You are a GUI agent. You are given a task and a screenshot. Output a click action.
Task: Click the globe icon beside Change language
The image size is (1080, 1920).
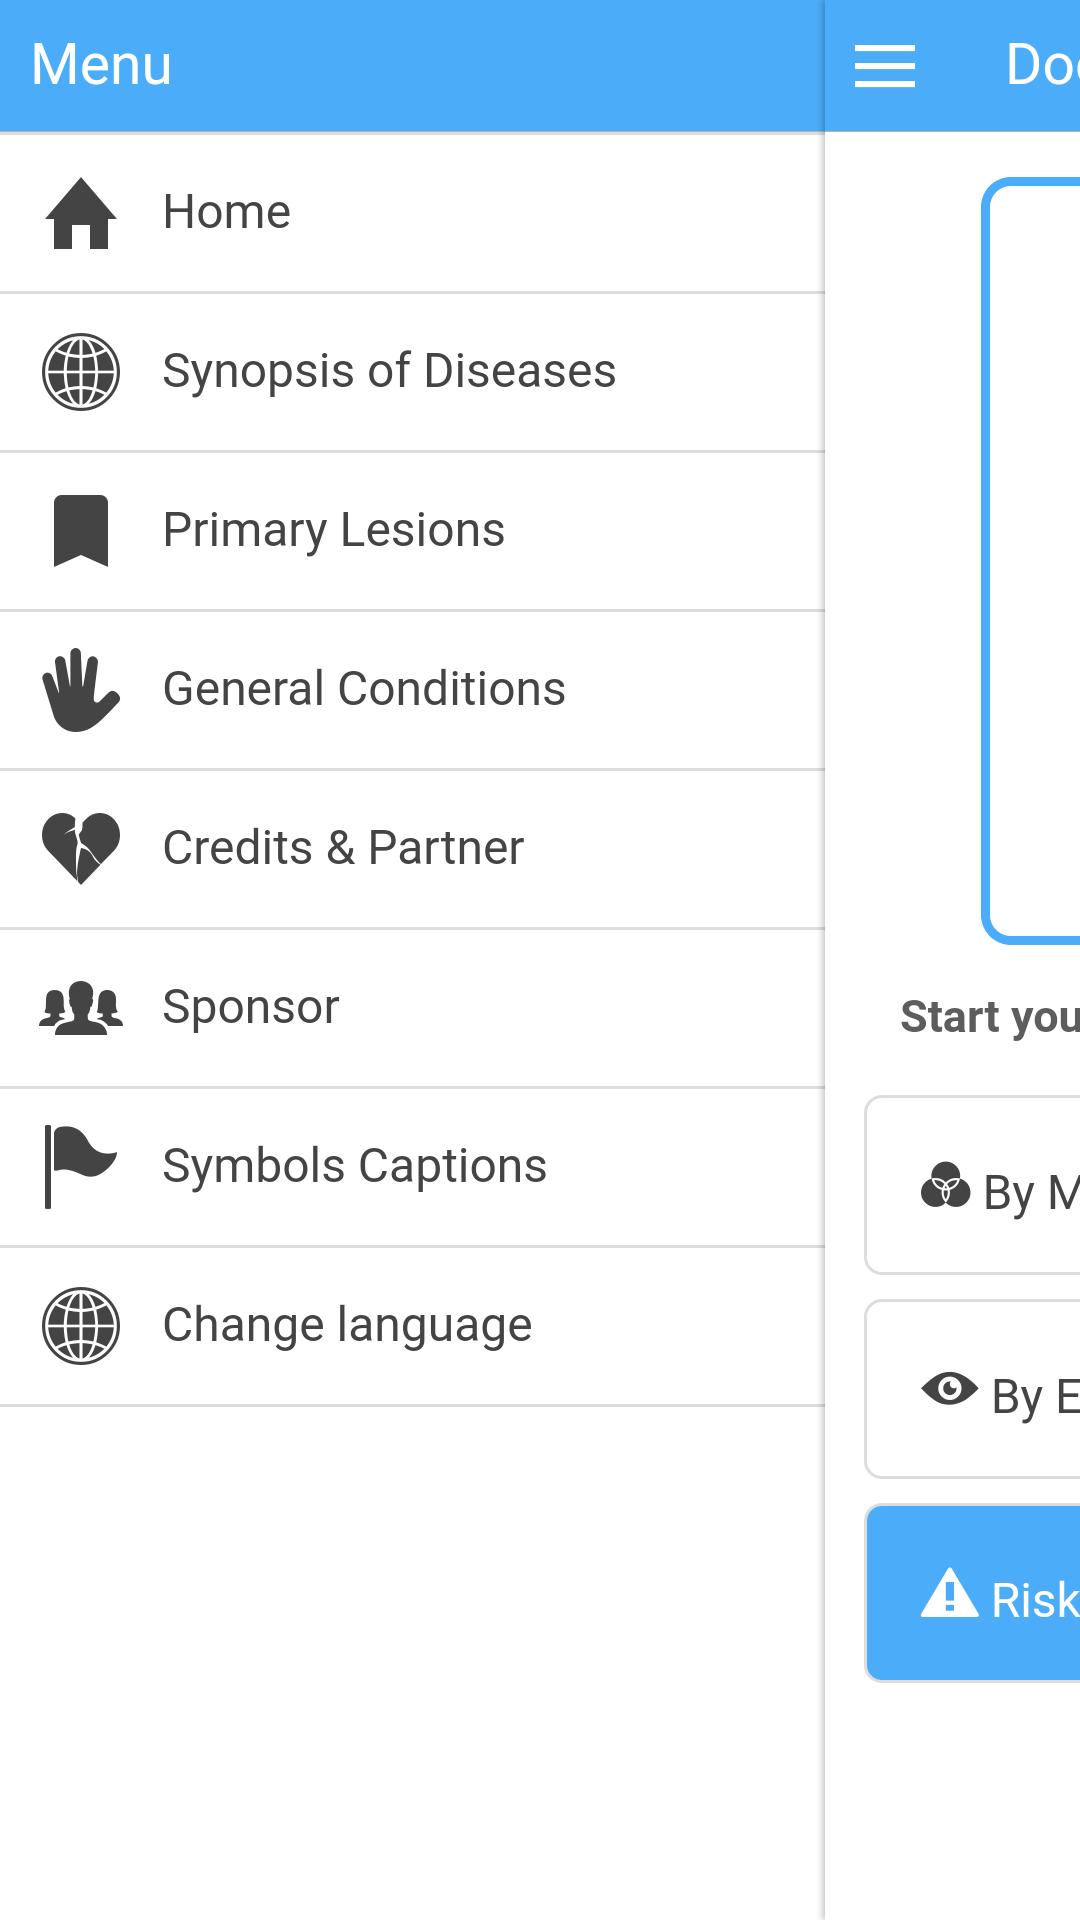pyautogui.click(x=81, y=1325)
